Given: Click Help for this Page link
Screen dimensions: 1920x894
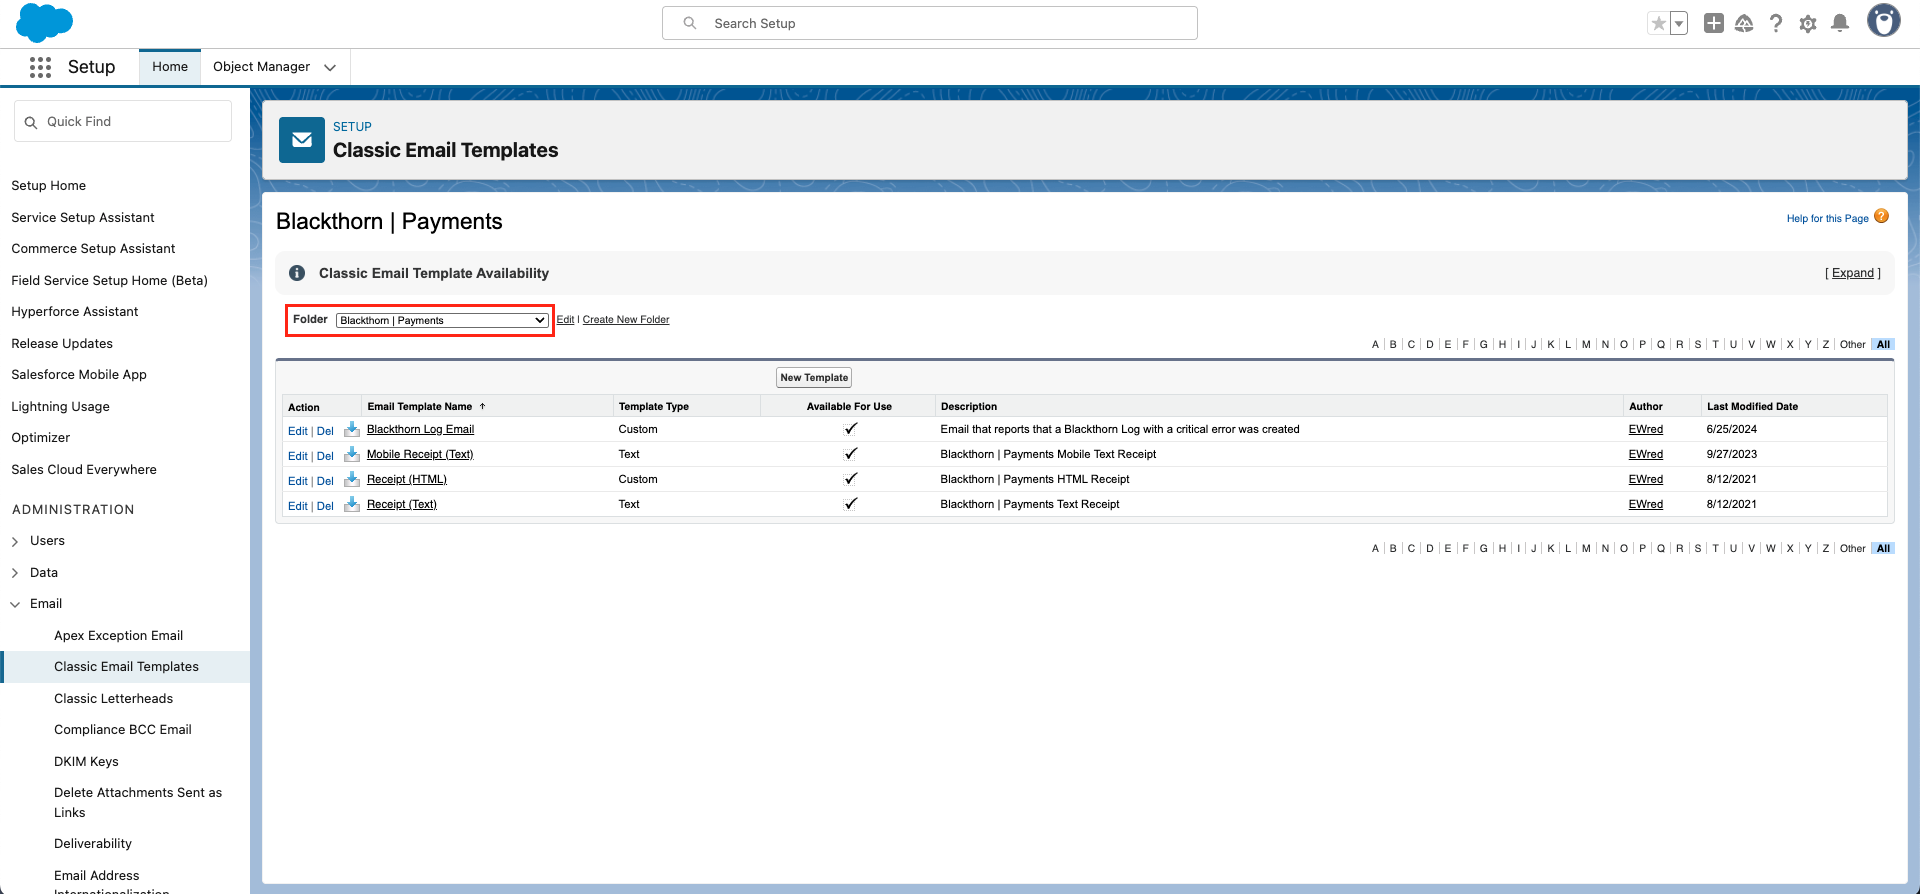Looking at the screenshot, I should 1828,218.
